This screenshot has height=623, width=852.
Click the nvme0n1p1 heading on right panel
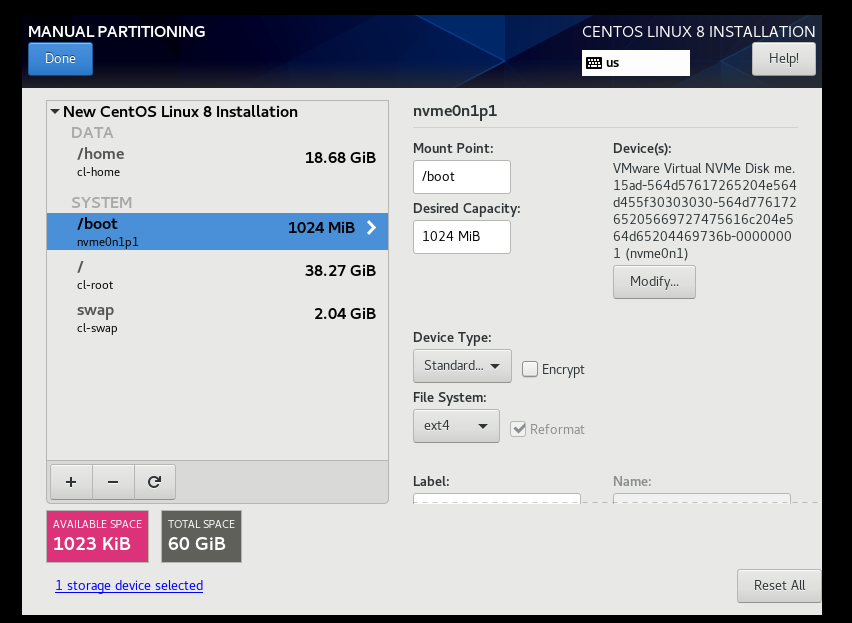point(455,111)
